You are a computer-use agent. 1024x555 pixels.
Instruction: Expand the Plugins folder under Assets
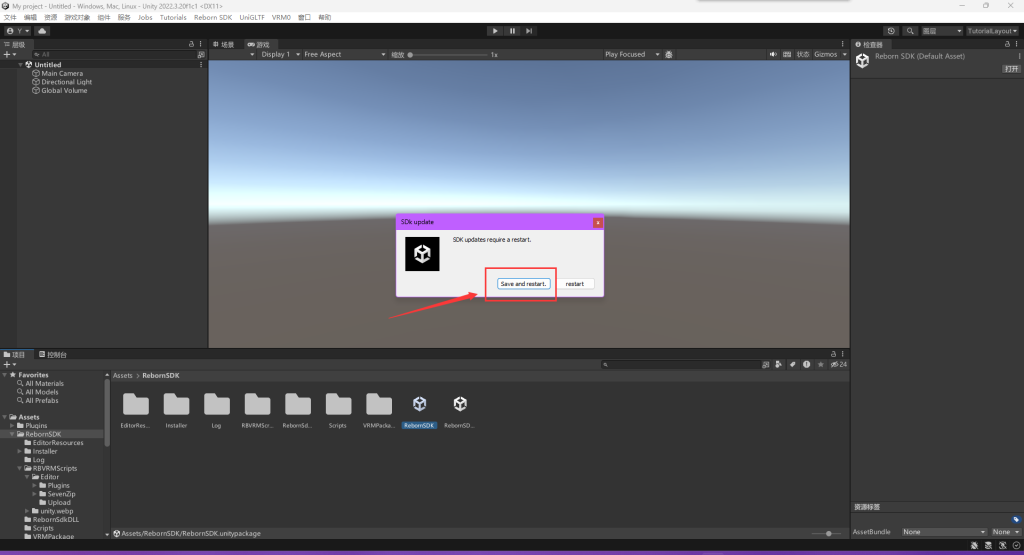click(20, 425)
